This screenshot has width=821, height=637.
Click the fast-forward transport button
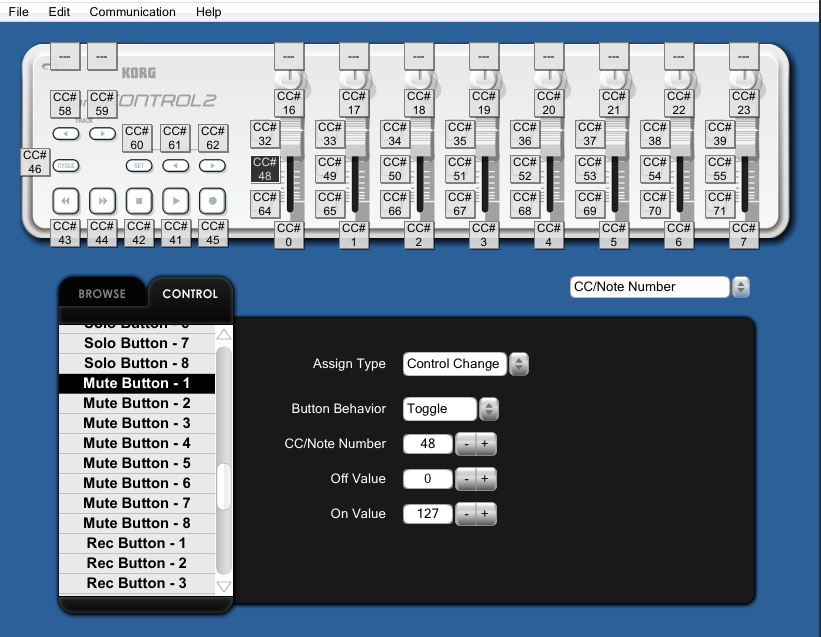[103, 200]
